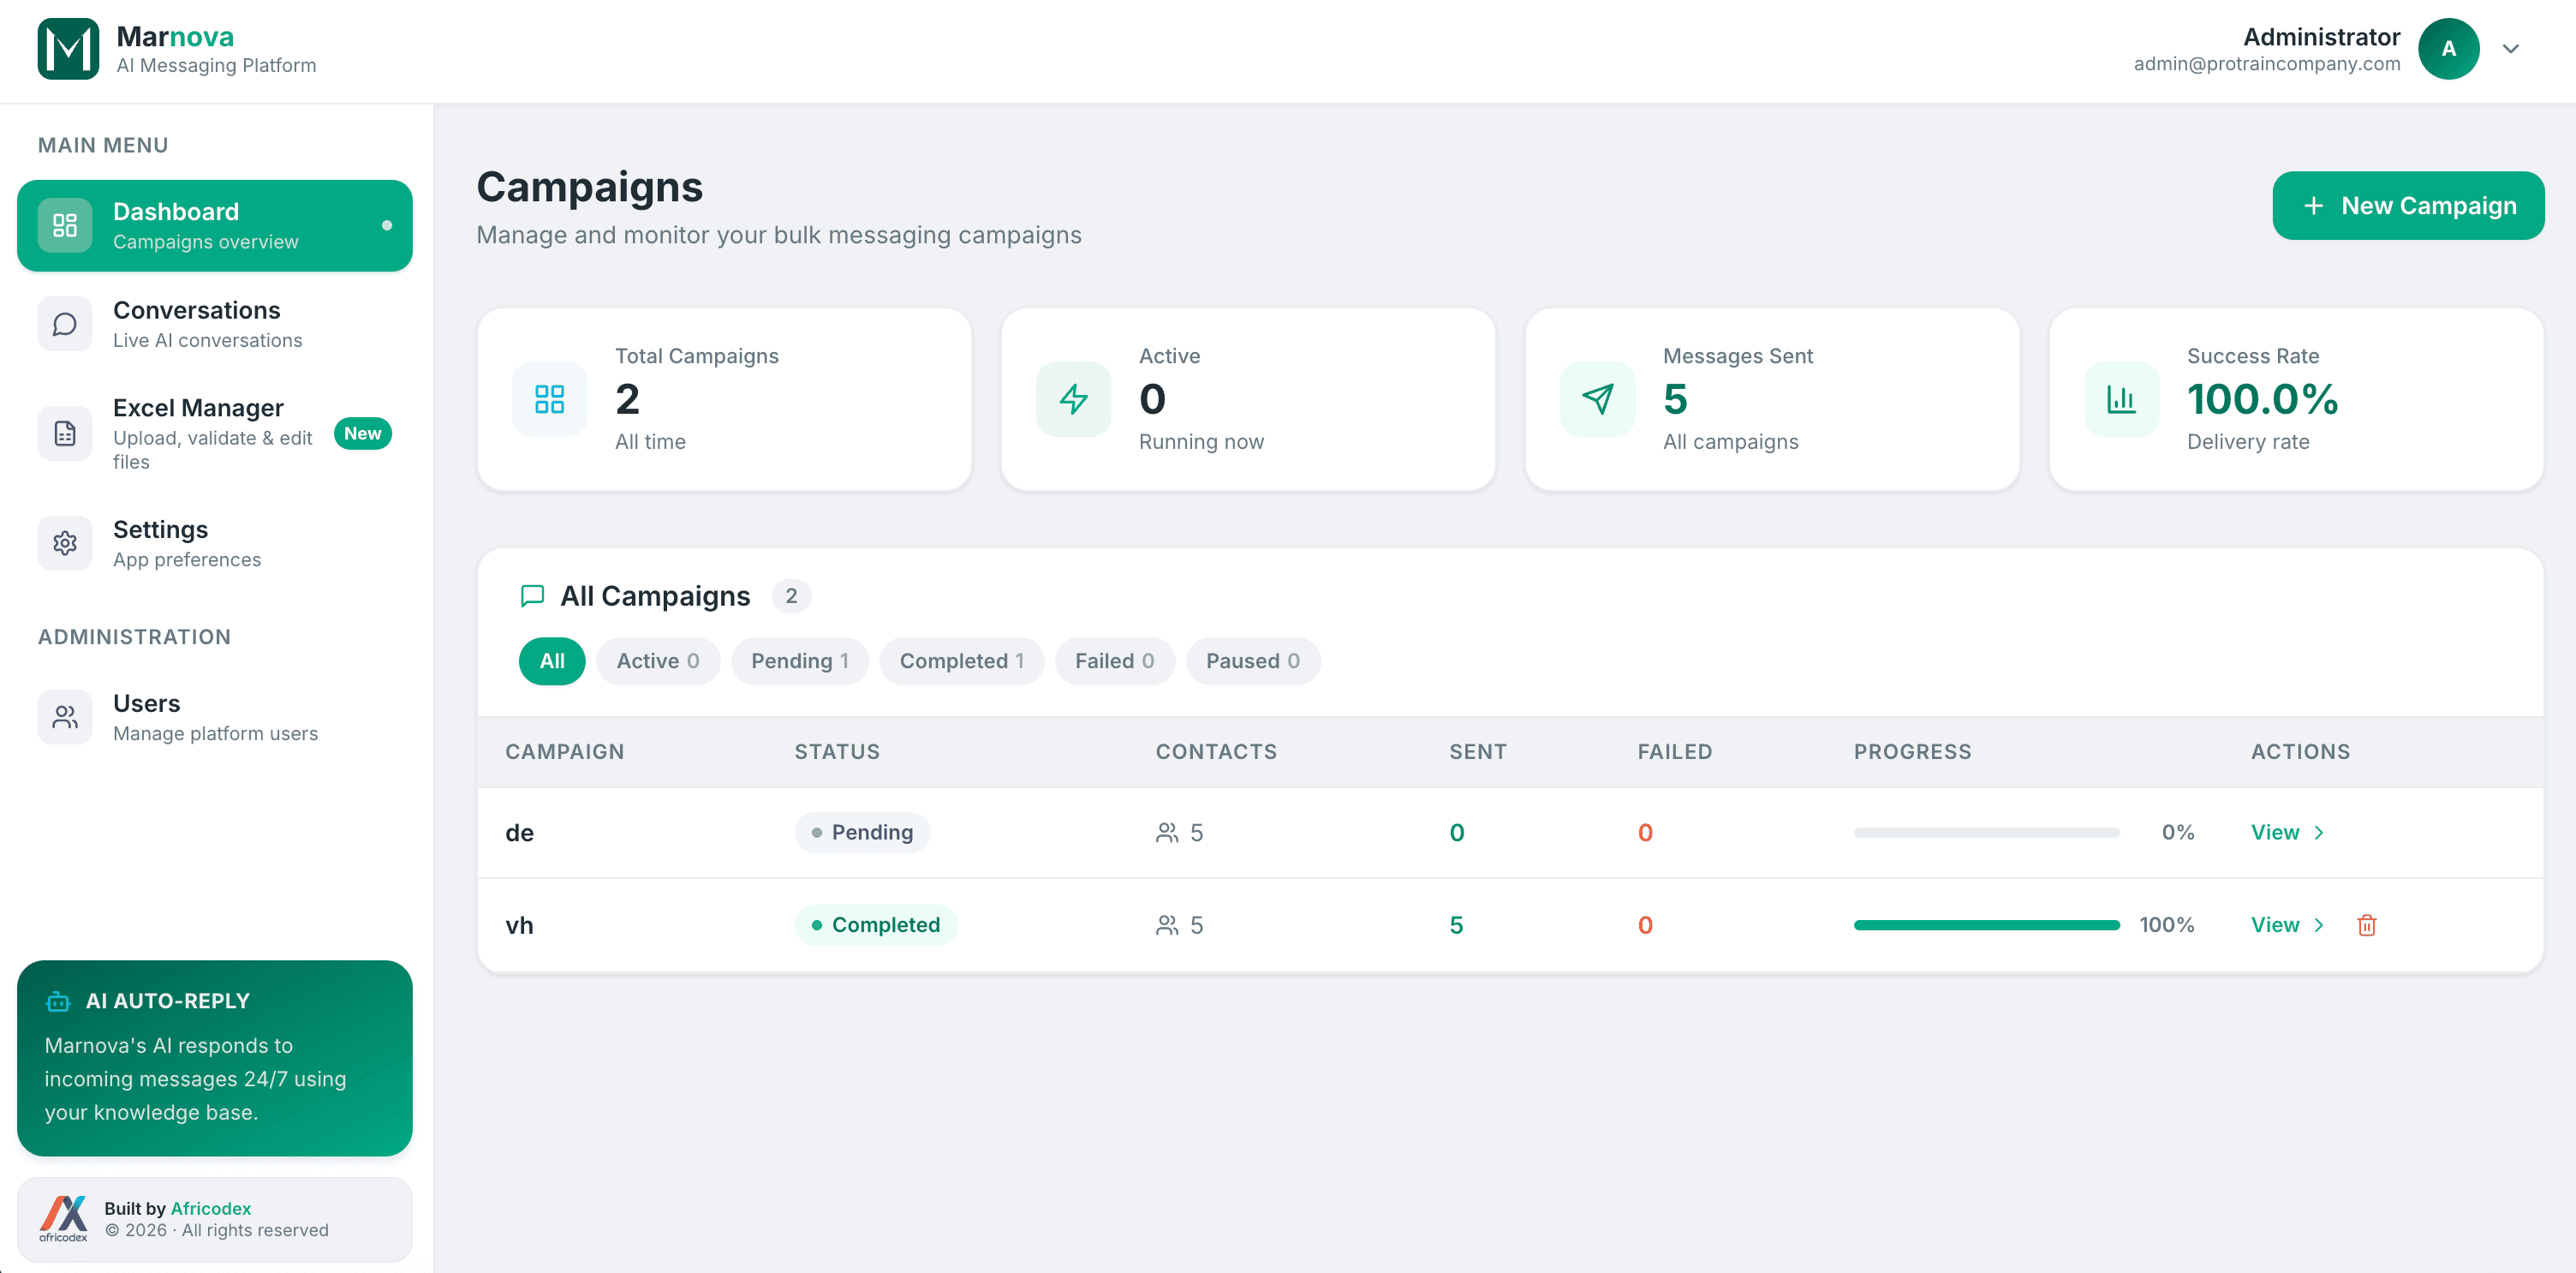2576x1273 pixels.
Task: Click the Marnova logo in top left
Action: (67, 48)
